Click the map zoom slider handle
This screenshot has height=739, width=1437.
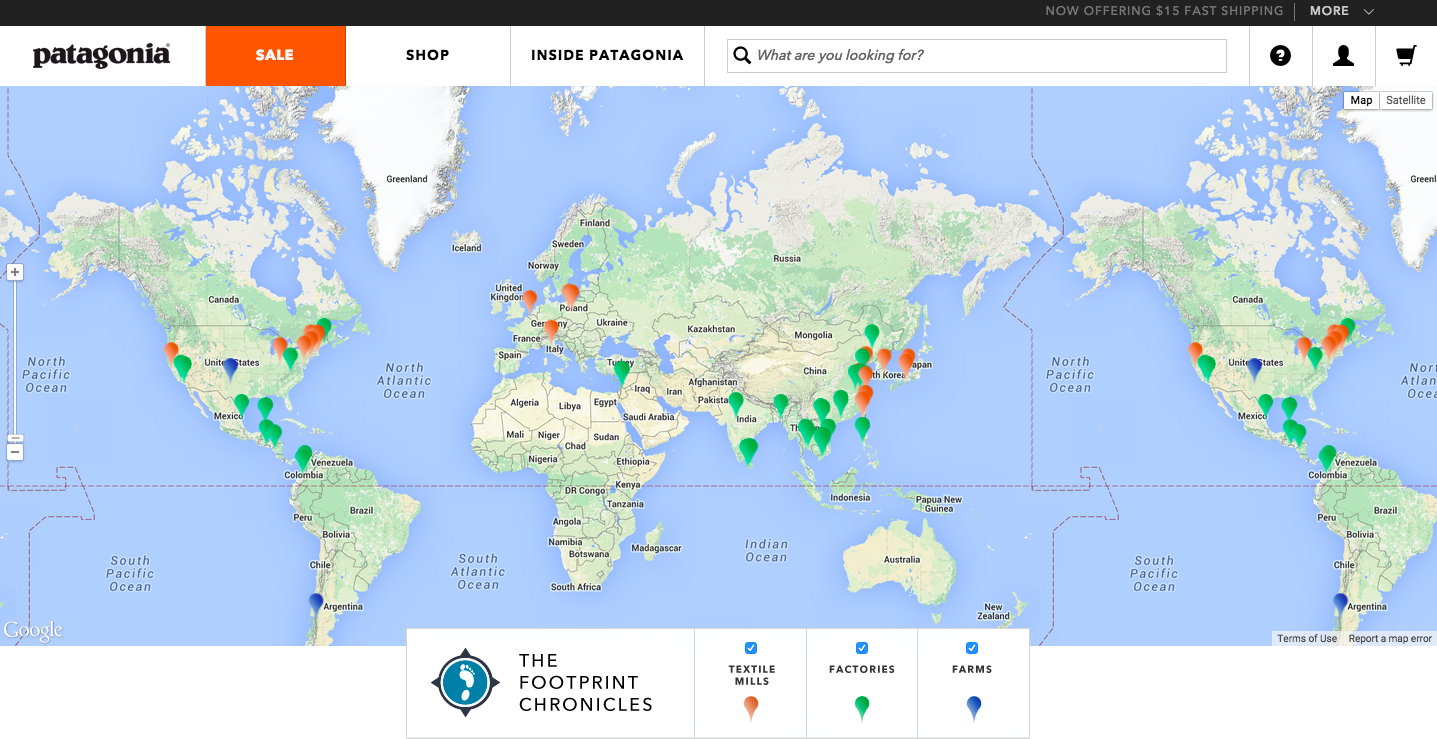pos(15,438)
